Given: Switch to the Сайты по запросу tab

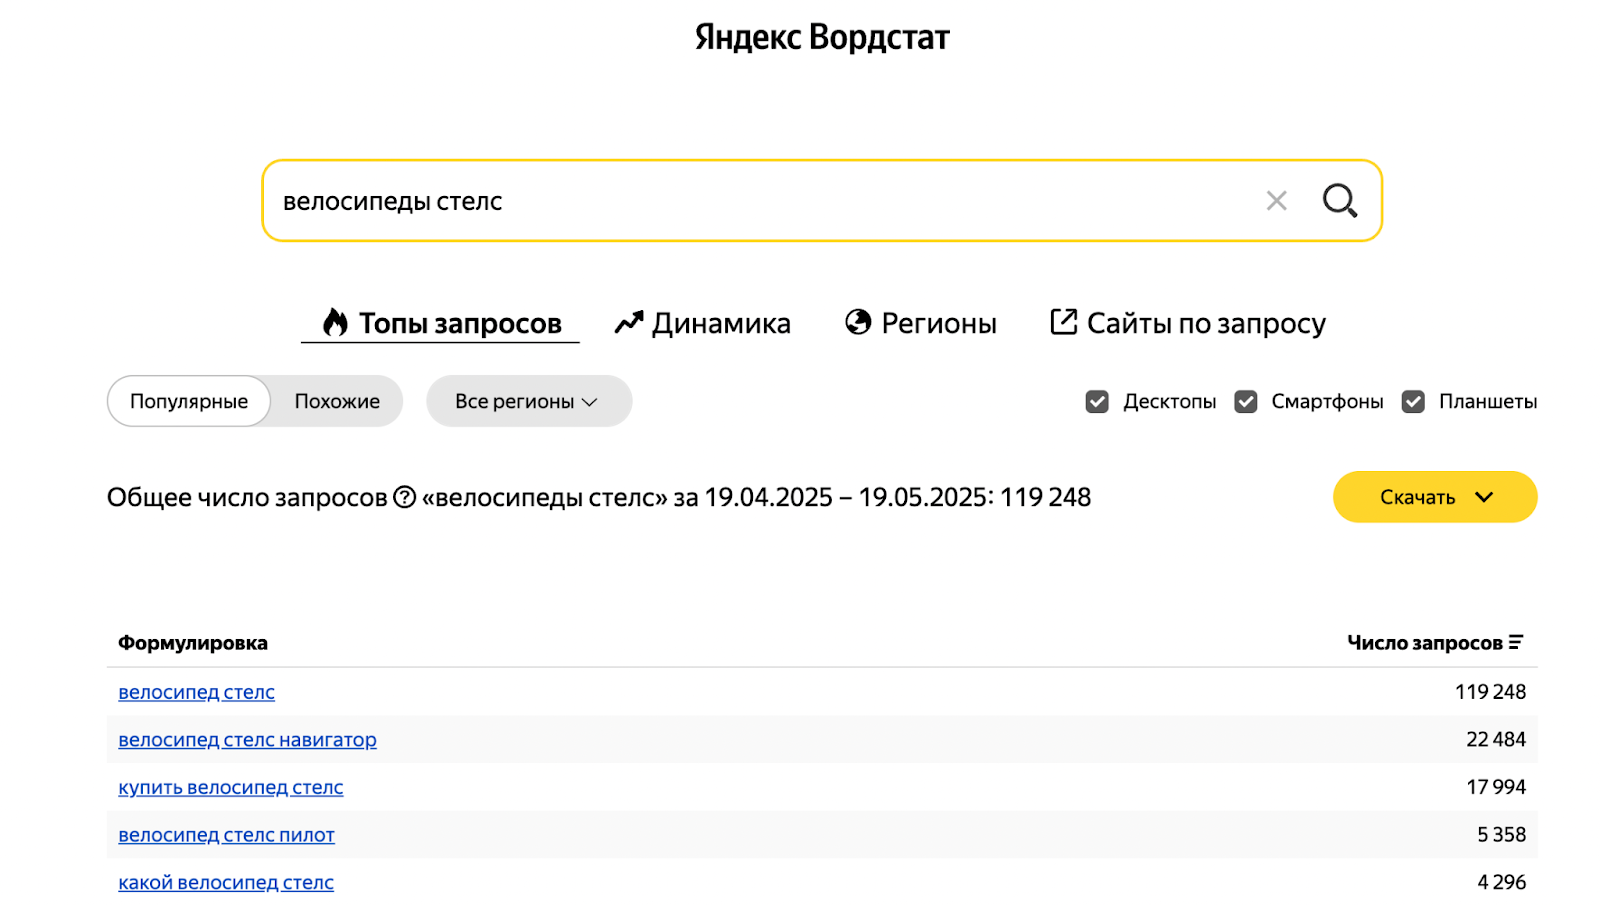Looking at the screenshot, I should click(1205, 323).
